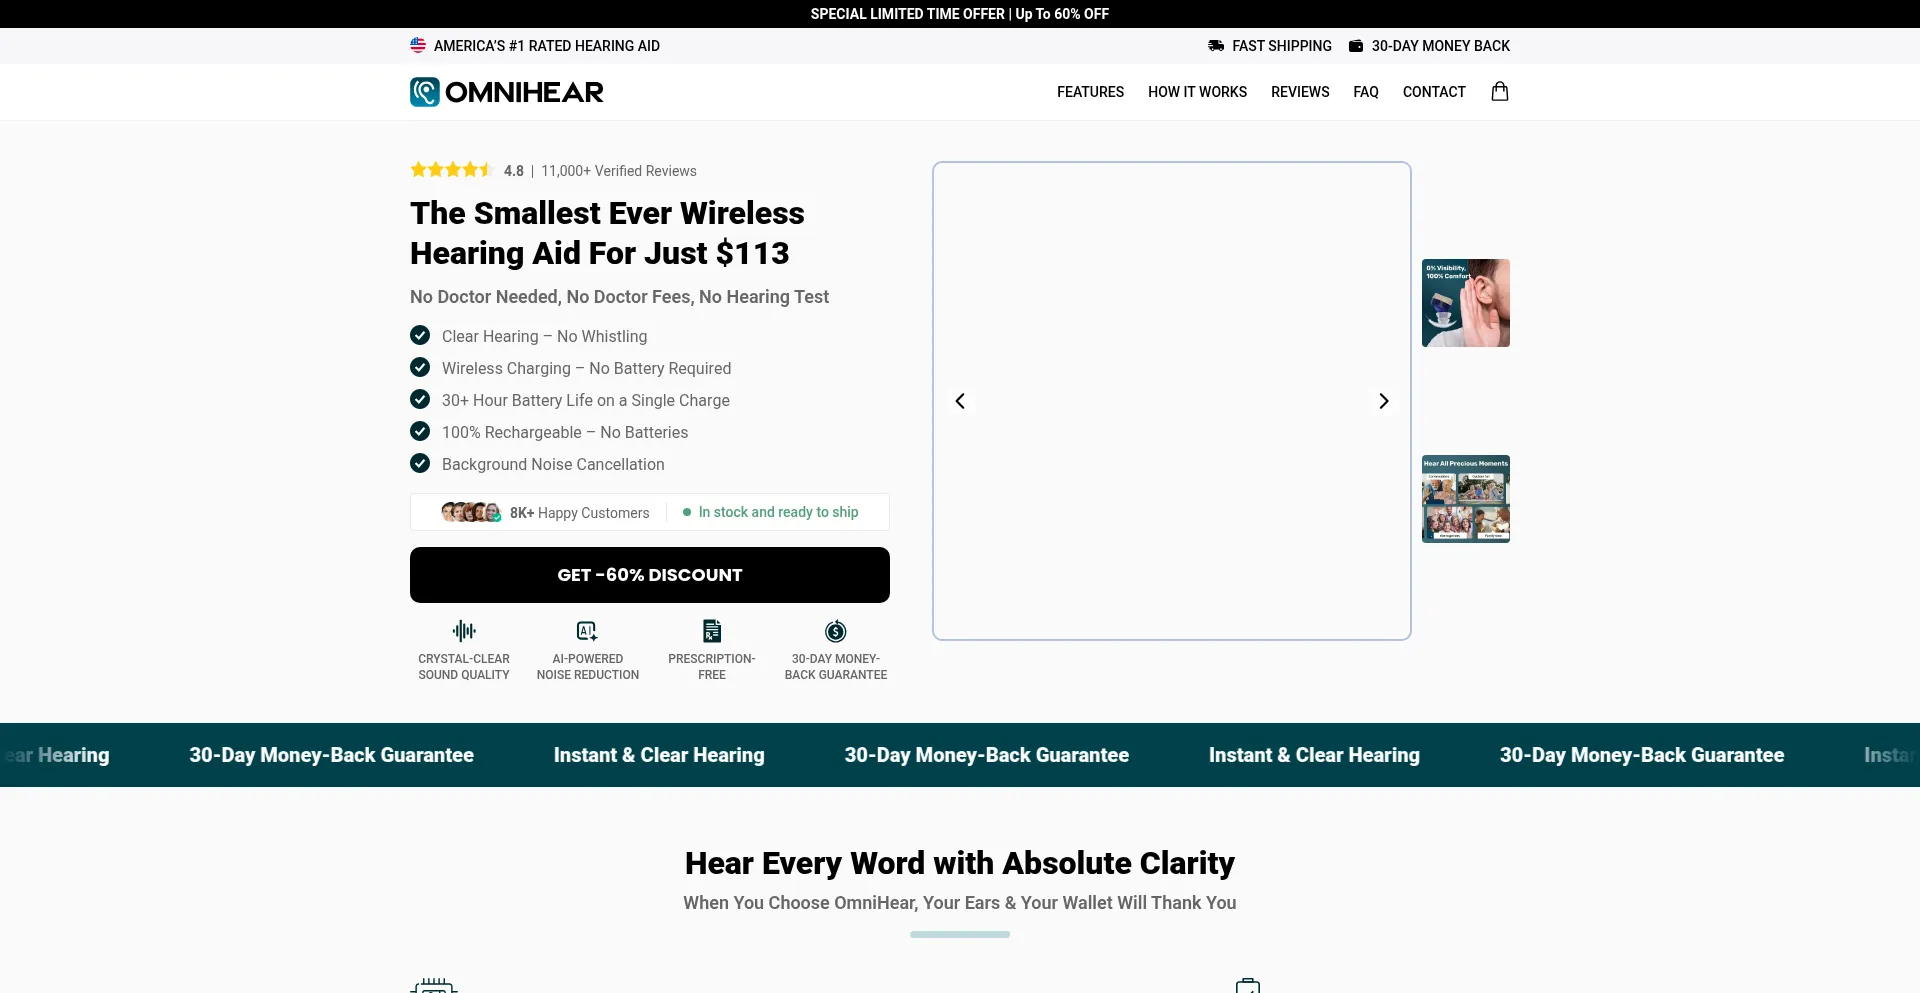Screen dimensions: 1920x993
Task: Click 11,000+ Verified Reviews link
Action: [619, 171]
